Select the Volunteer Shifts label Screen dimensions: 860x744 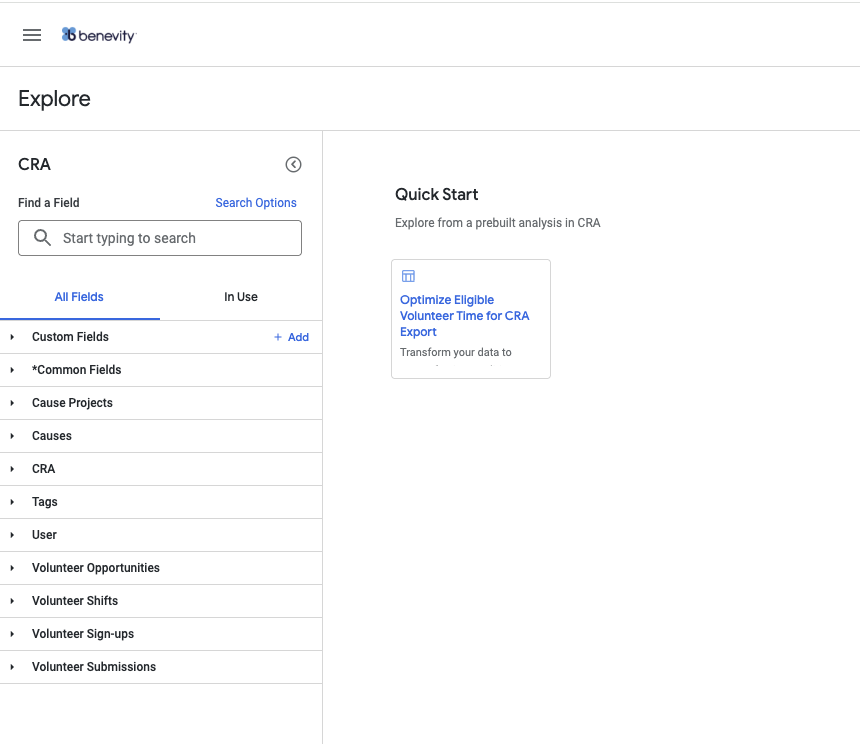75,600
